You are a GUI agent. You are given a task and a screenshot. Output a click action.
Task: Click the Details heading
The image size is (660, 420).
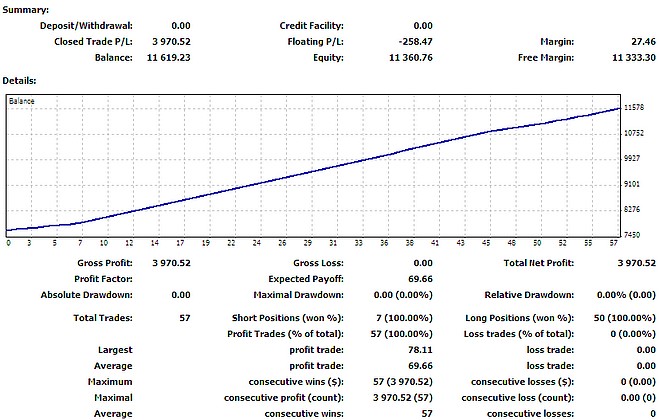(19, 80)
